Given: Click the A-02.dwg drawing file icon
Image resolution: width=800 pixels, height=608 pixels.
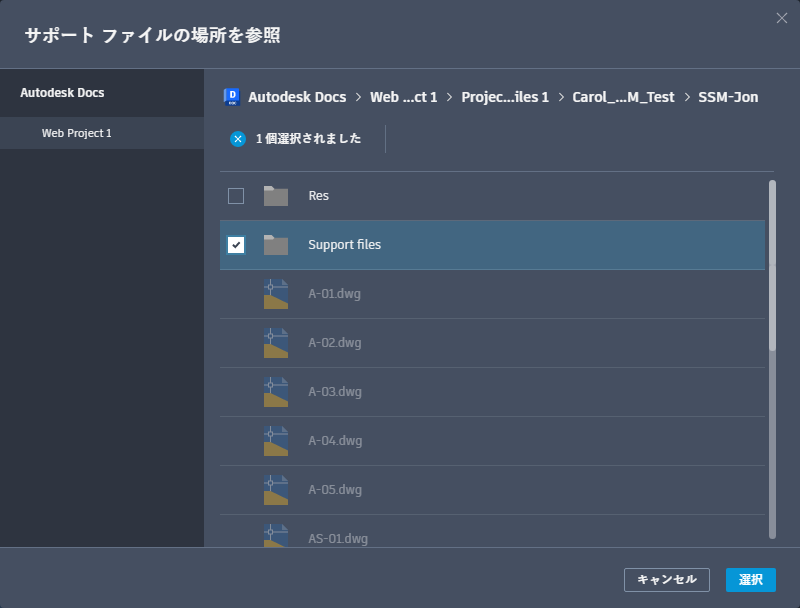Looking at the screenshot, I should 276,343.
